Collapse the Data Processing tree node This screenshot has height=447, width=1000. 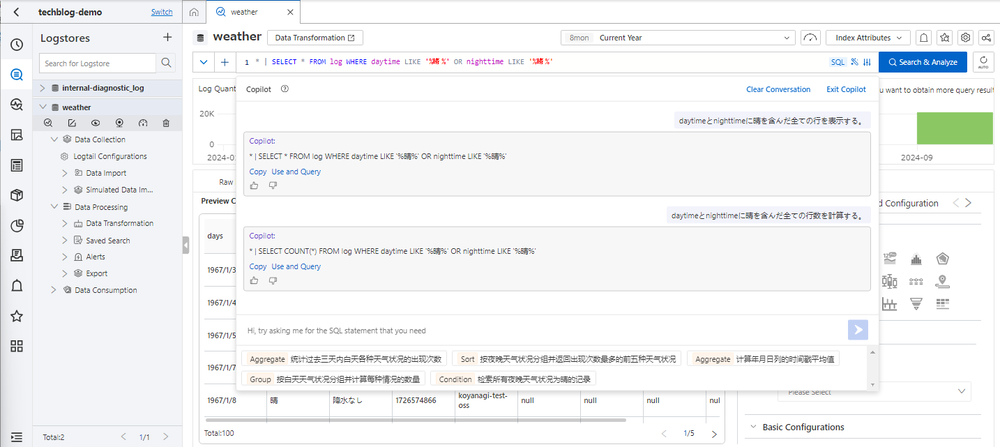54,207
